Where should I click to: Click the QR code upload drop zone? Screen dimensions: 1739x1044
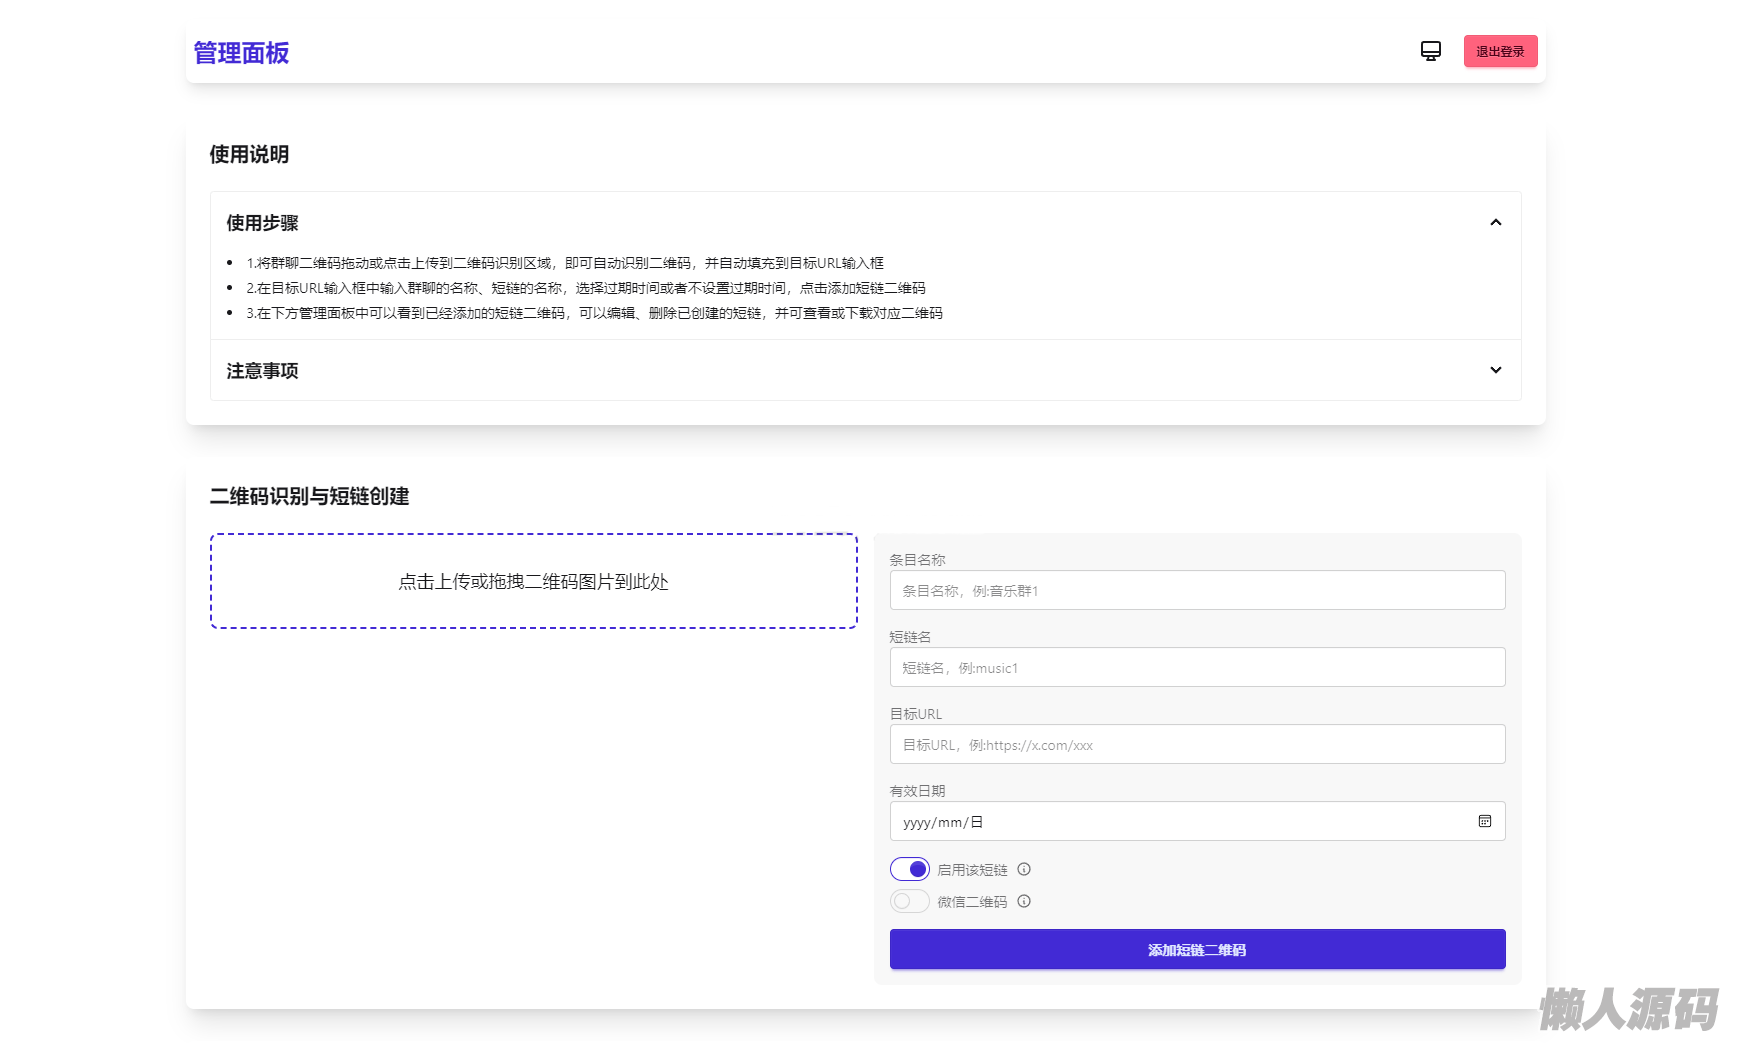(x=533, y=581)
